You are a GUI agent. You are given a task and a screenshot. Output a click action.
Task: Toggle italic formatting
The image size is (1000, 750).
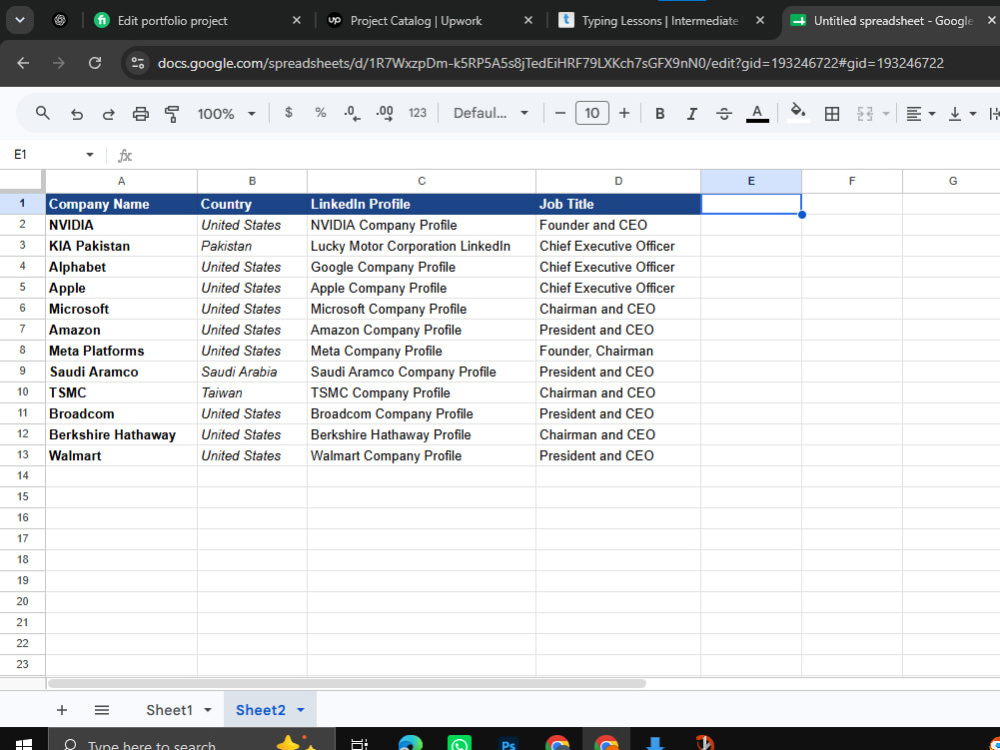coord(691,114)
